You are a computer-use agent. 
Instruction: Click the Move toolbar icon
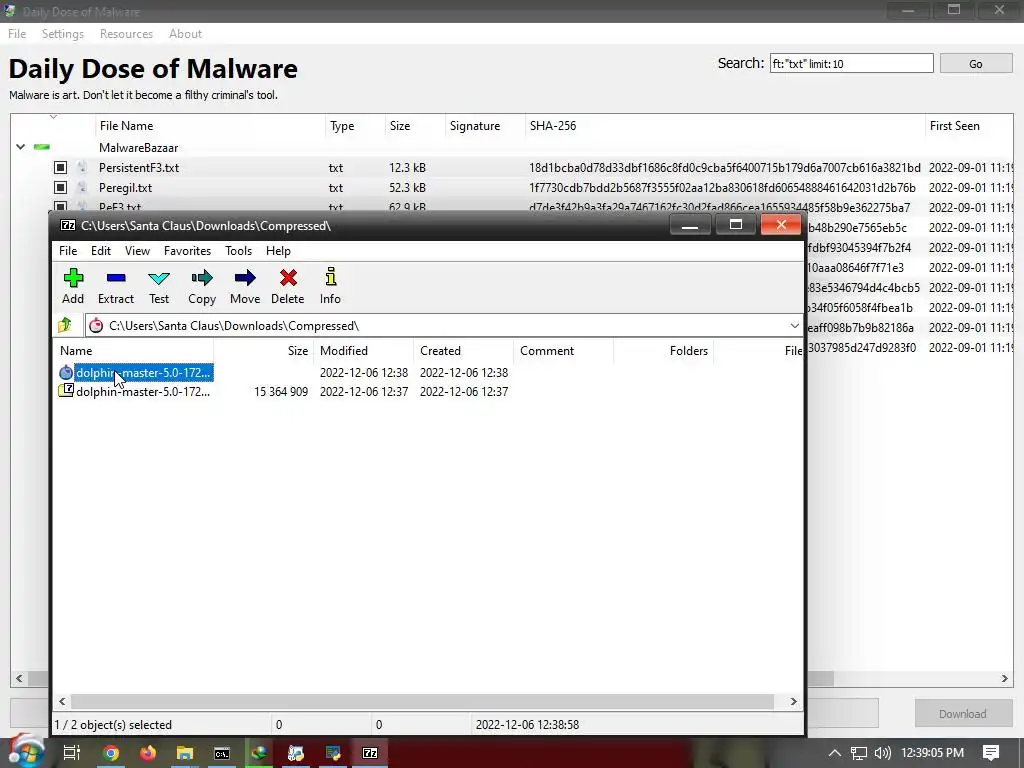(x=245, y=278)
